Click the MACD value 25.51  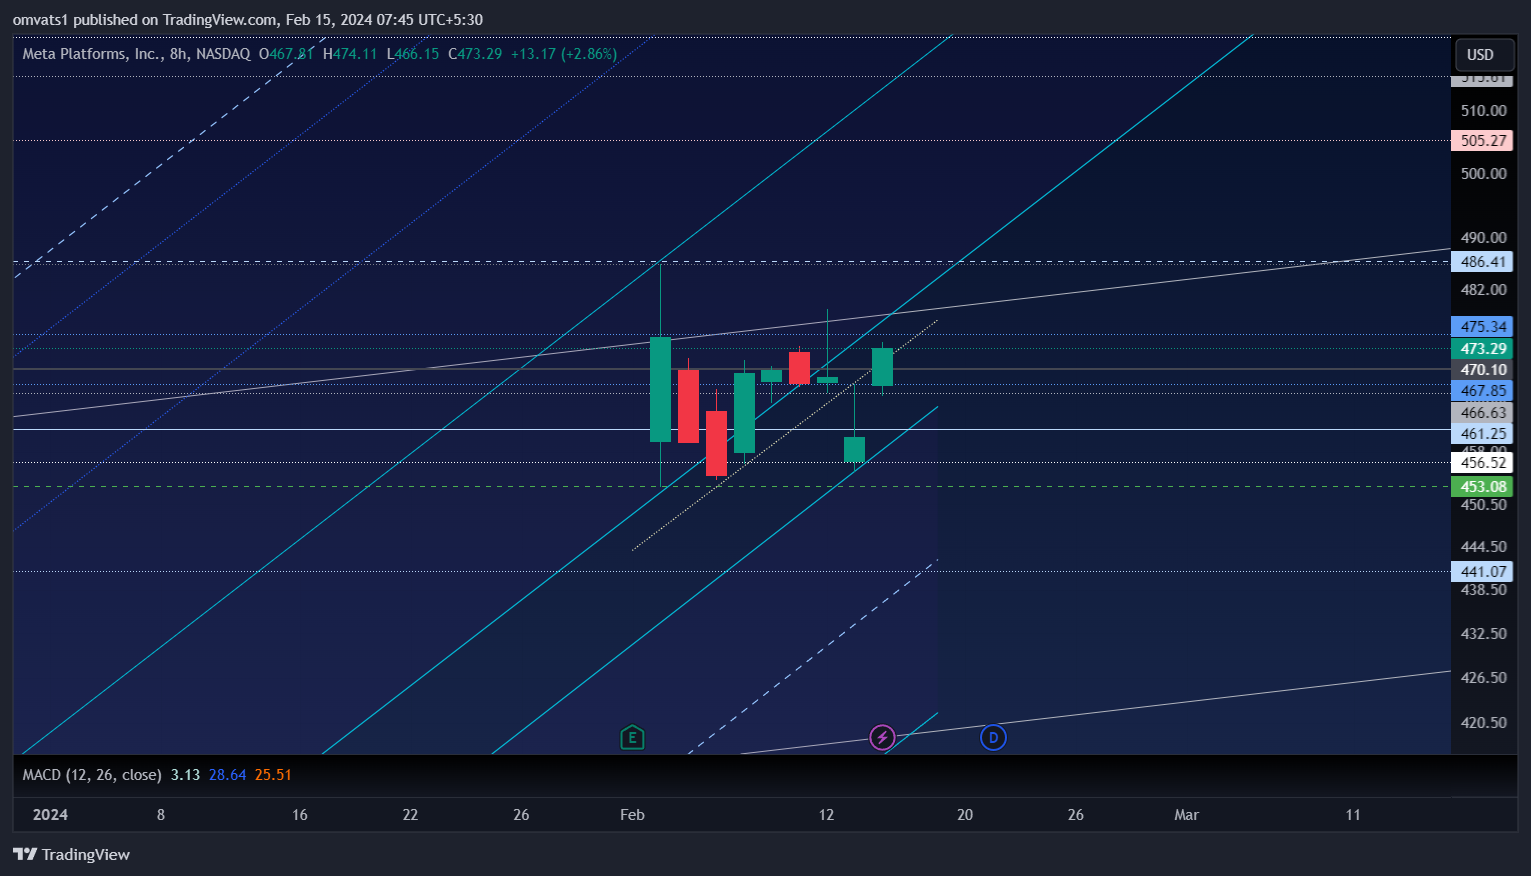click(x=273, y=775)
